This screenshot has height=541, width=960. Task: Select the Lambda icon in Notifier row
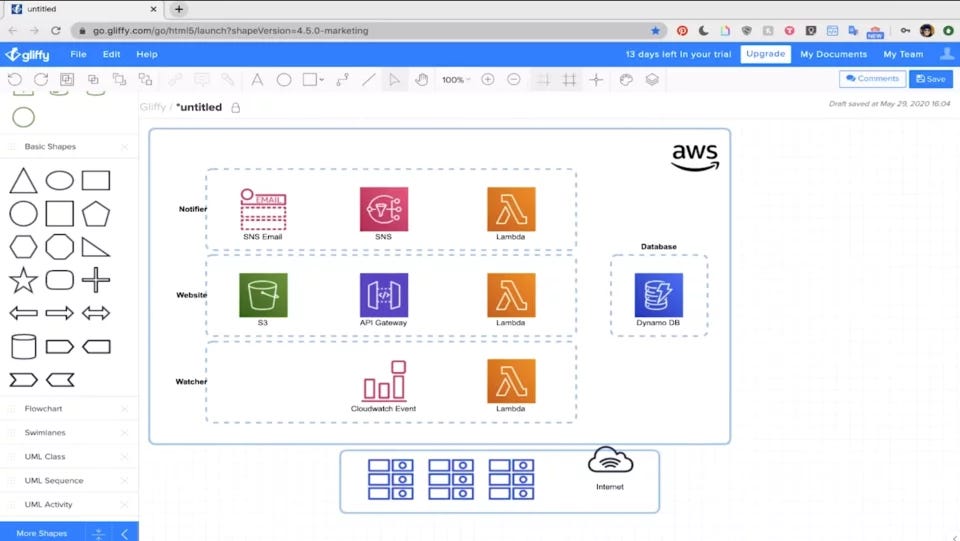point(511,209)
